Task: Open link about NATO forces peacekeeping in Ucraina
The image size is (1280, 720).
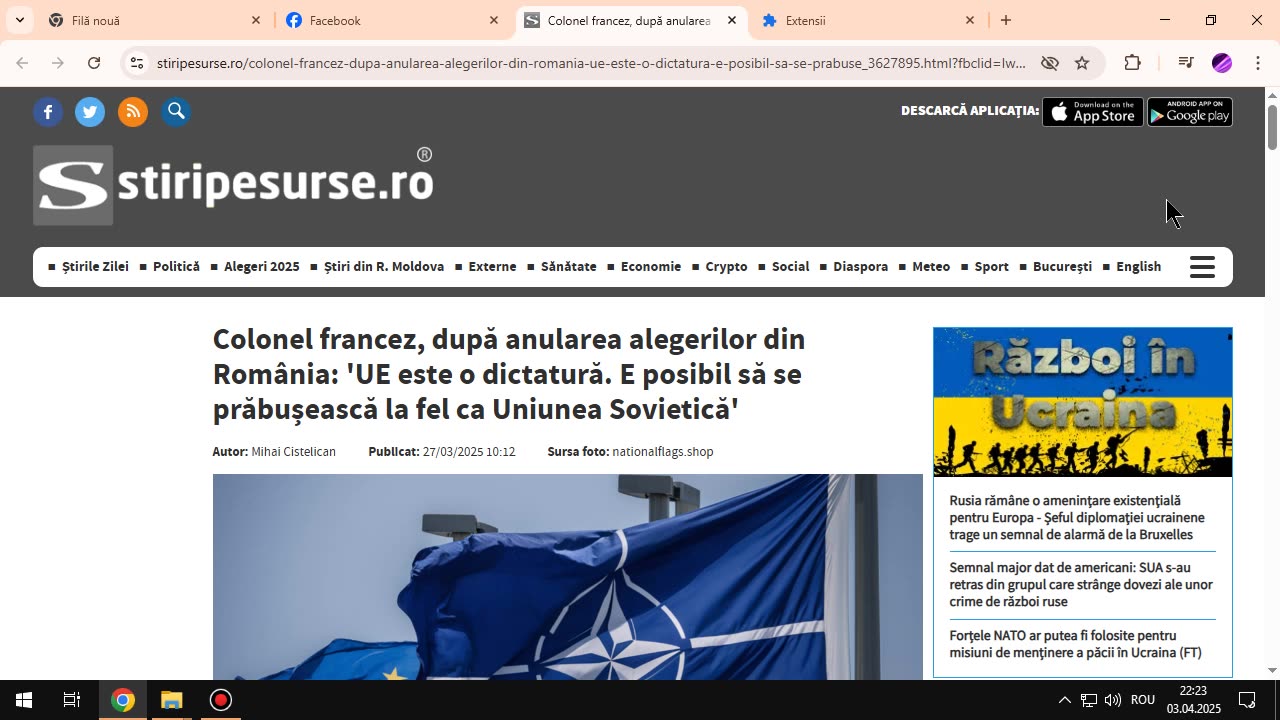Action: click(1075, 644)
